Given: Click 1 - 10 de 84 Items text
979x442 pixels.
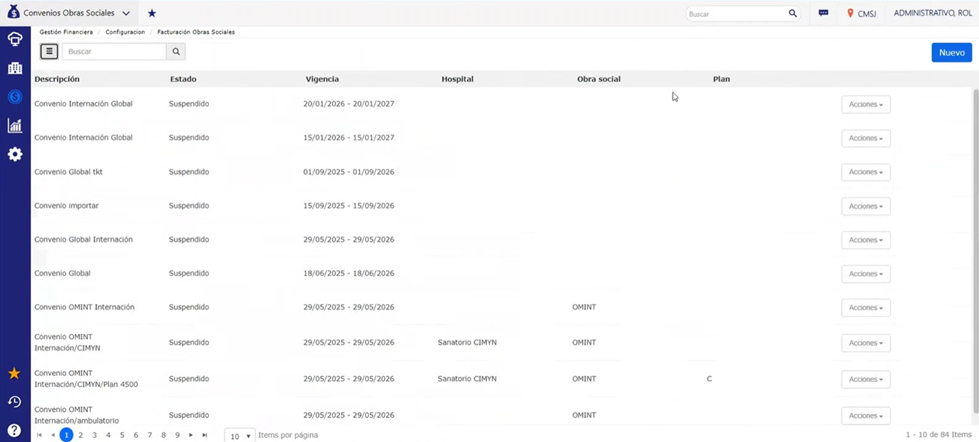Looking at the screenshot, I should pyautogui.click(x=938, y=435).
